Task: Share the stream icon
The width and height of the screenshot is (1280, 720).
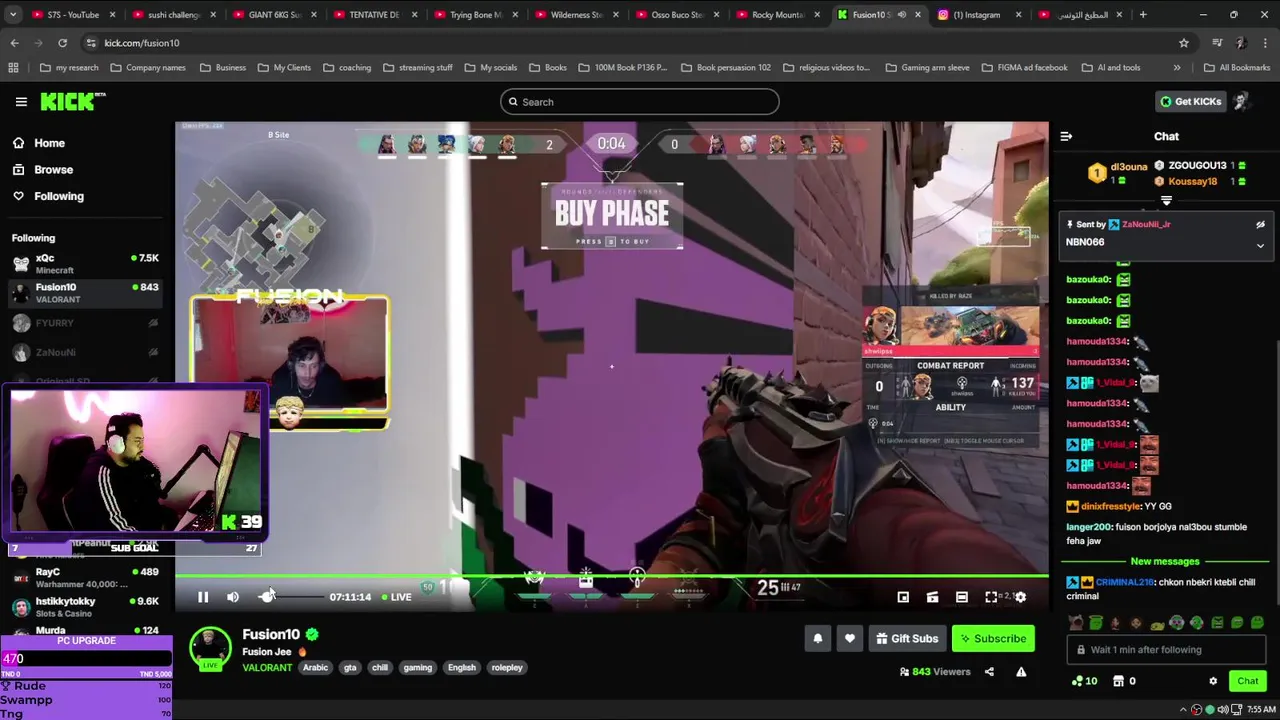Action: coord(989,672)
